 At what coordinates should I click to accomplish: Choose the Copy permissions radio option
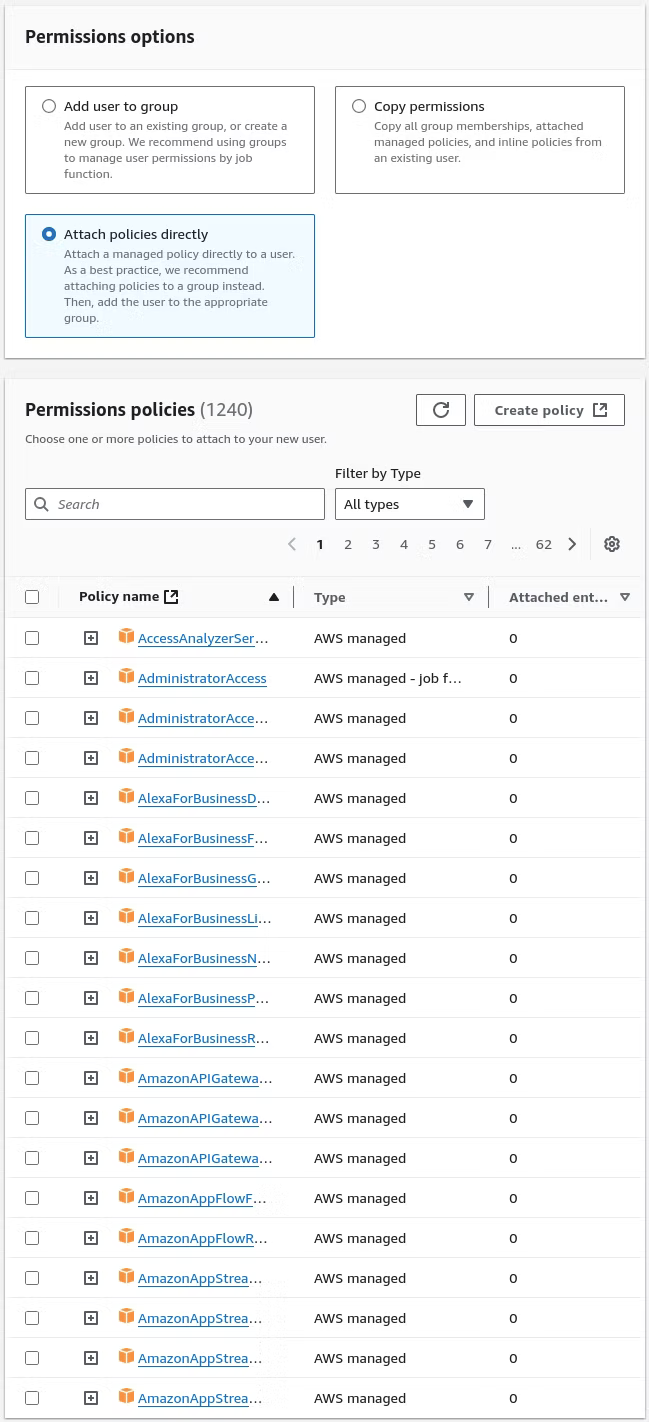coord(359,106)
